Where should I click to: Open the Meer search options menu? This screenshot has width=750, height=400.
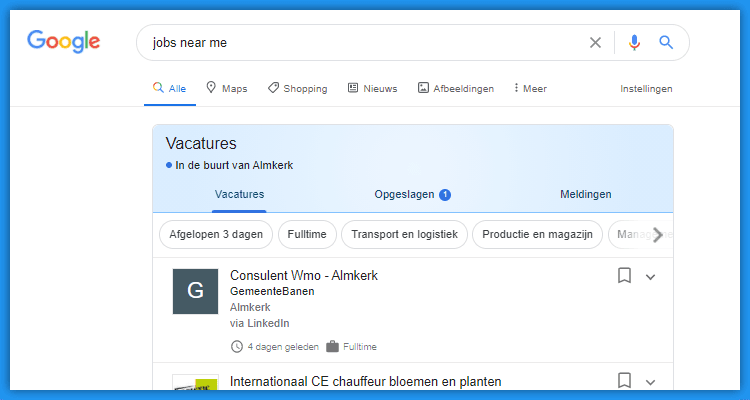(x=530, y=88)
